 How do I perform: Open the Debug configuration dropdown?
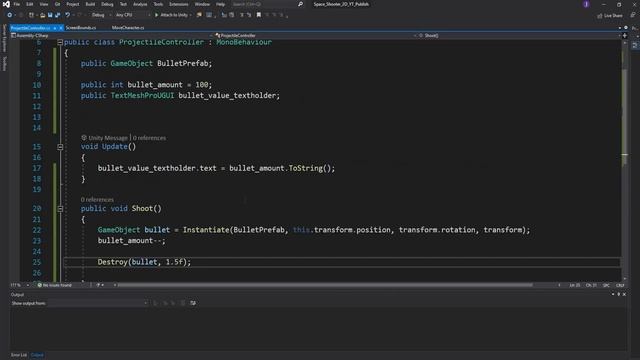click(101, 15)
